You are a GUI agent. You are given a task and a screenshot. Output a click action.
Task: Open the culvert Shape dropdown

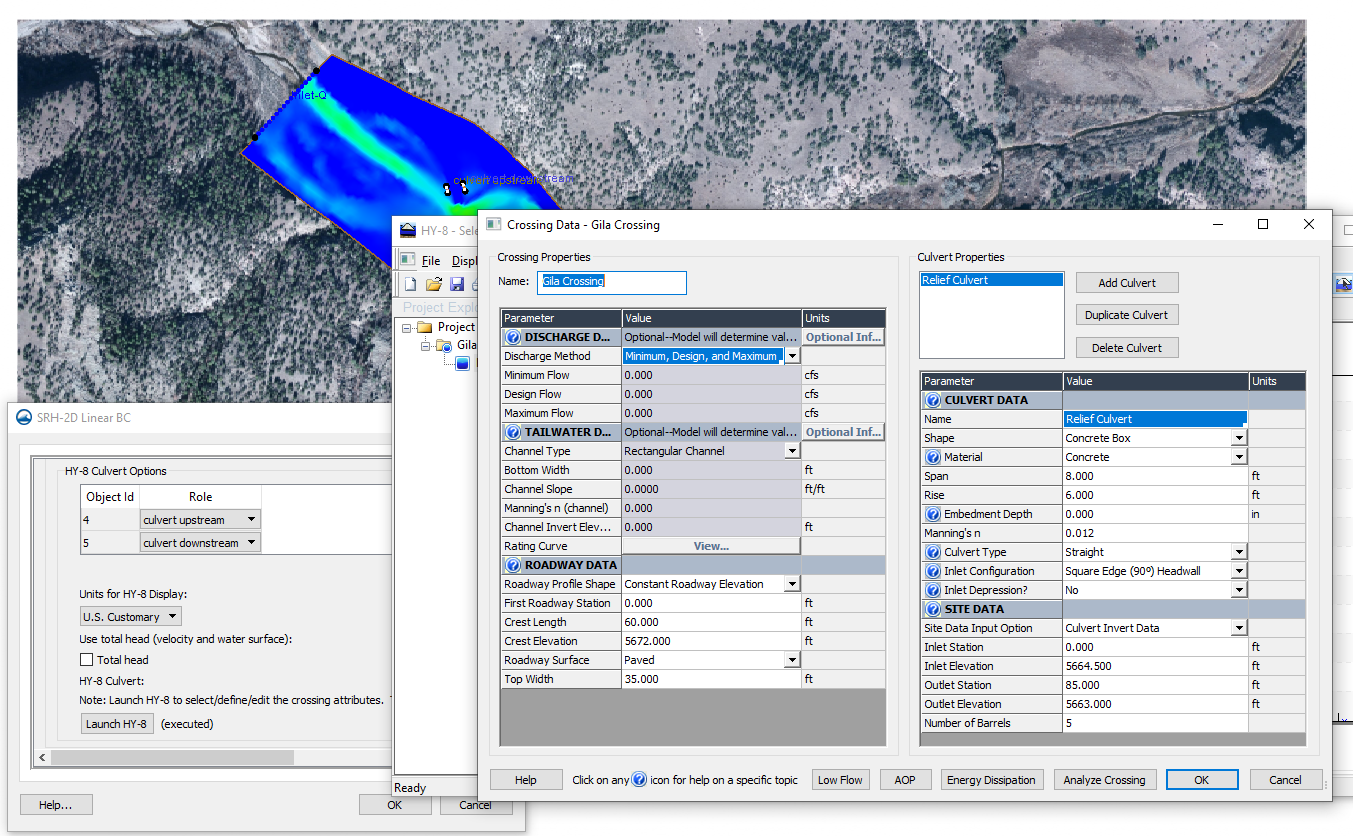click(1239, 438)
